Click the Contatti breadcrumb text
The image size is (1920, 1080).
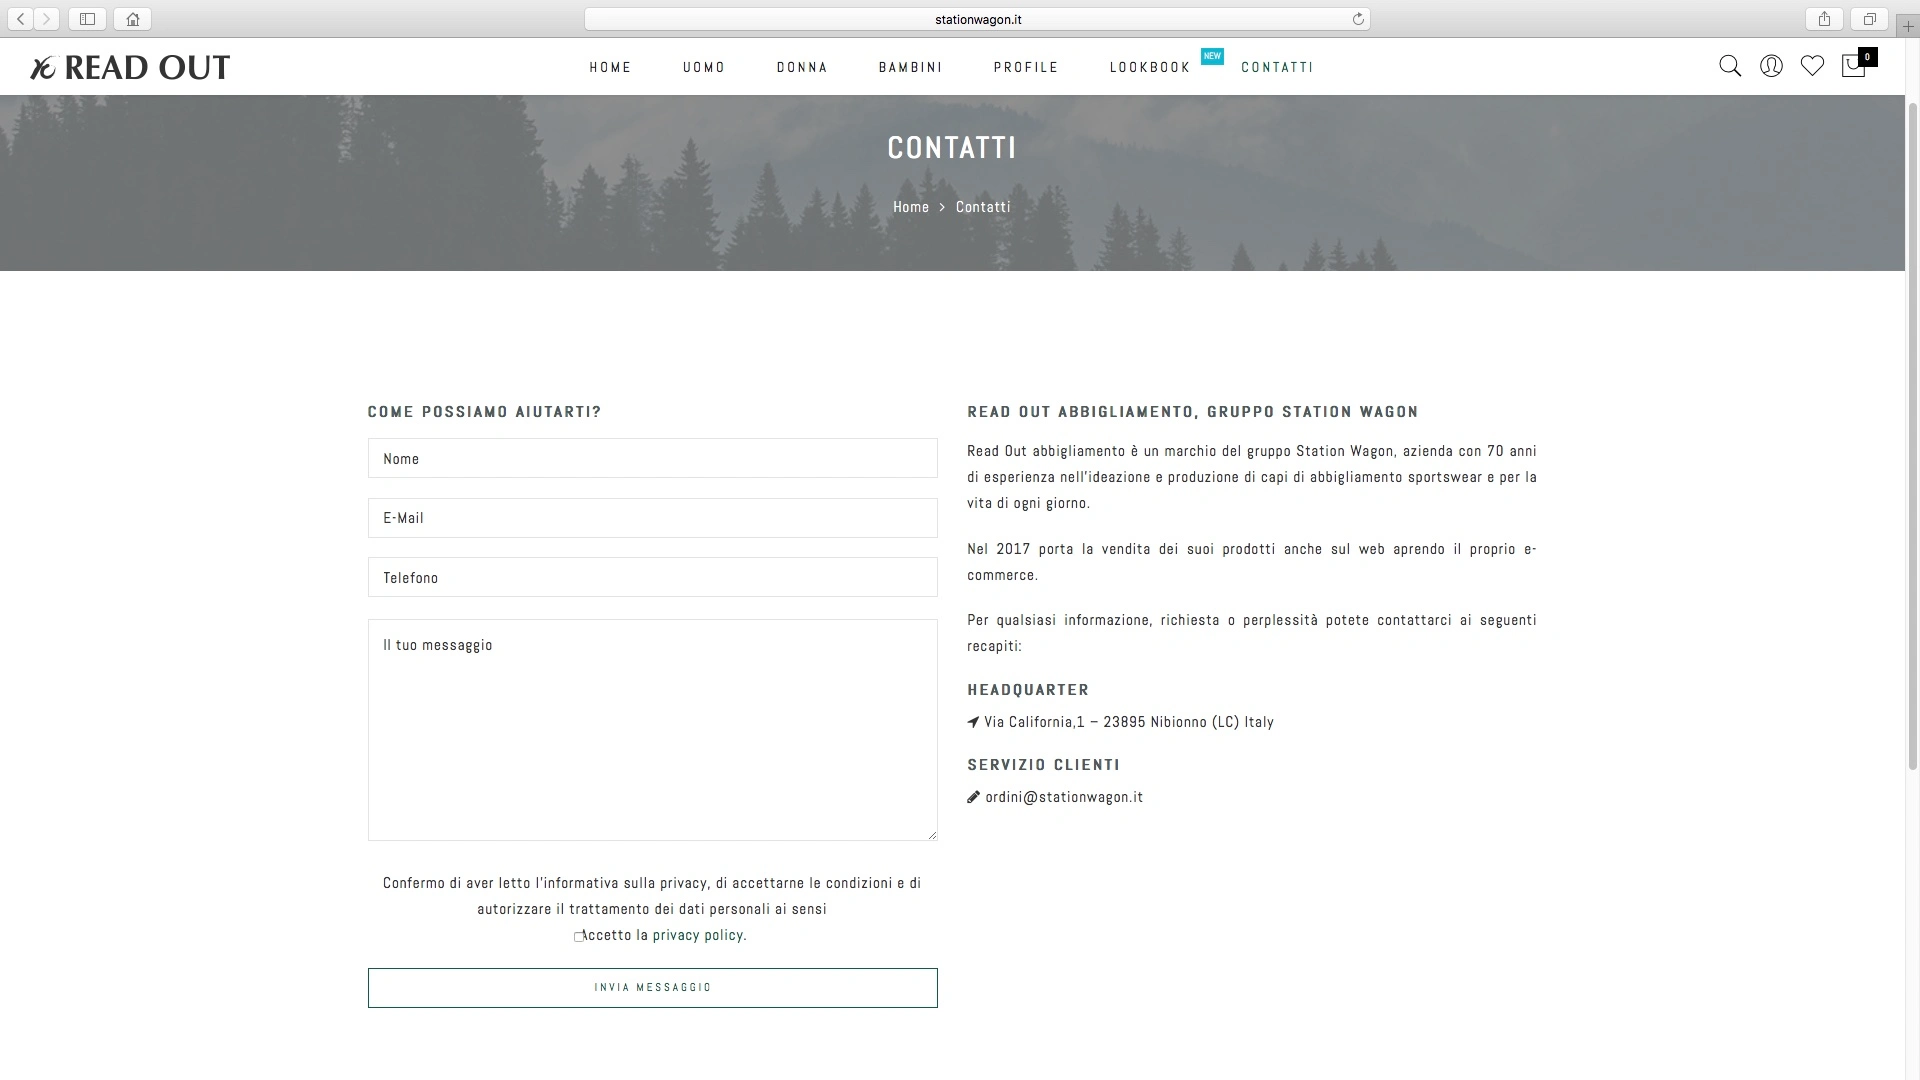click(x=983, y=207)
